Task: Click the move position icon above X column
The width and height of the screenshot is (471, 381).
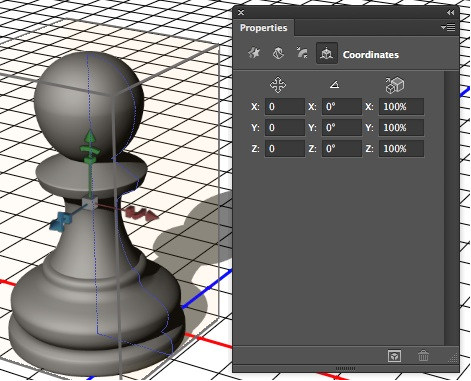Action: [x=278, y=85]
